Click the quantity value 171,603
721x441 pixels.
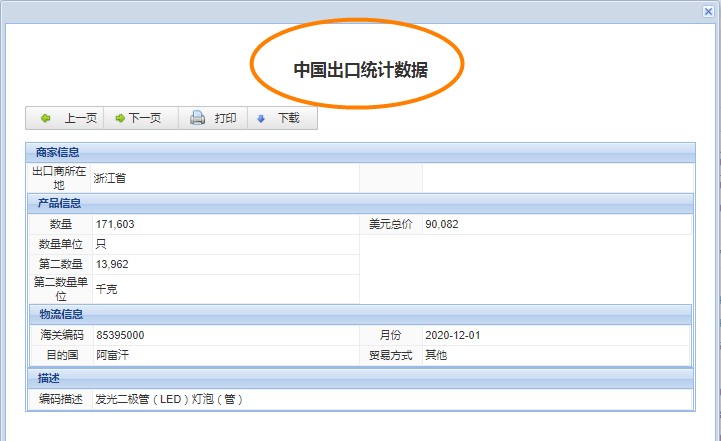pyautogui.click(x=115, y=224)
